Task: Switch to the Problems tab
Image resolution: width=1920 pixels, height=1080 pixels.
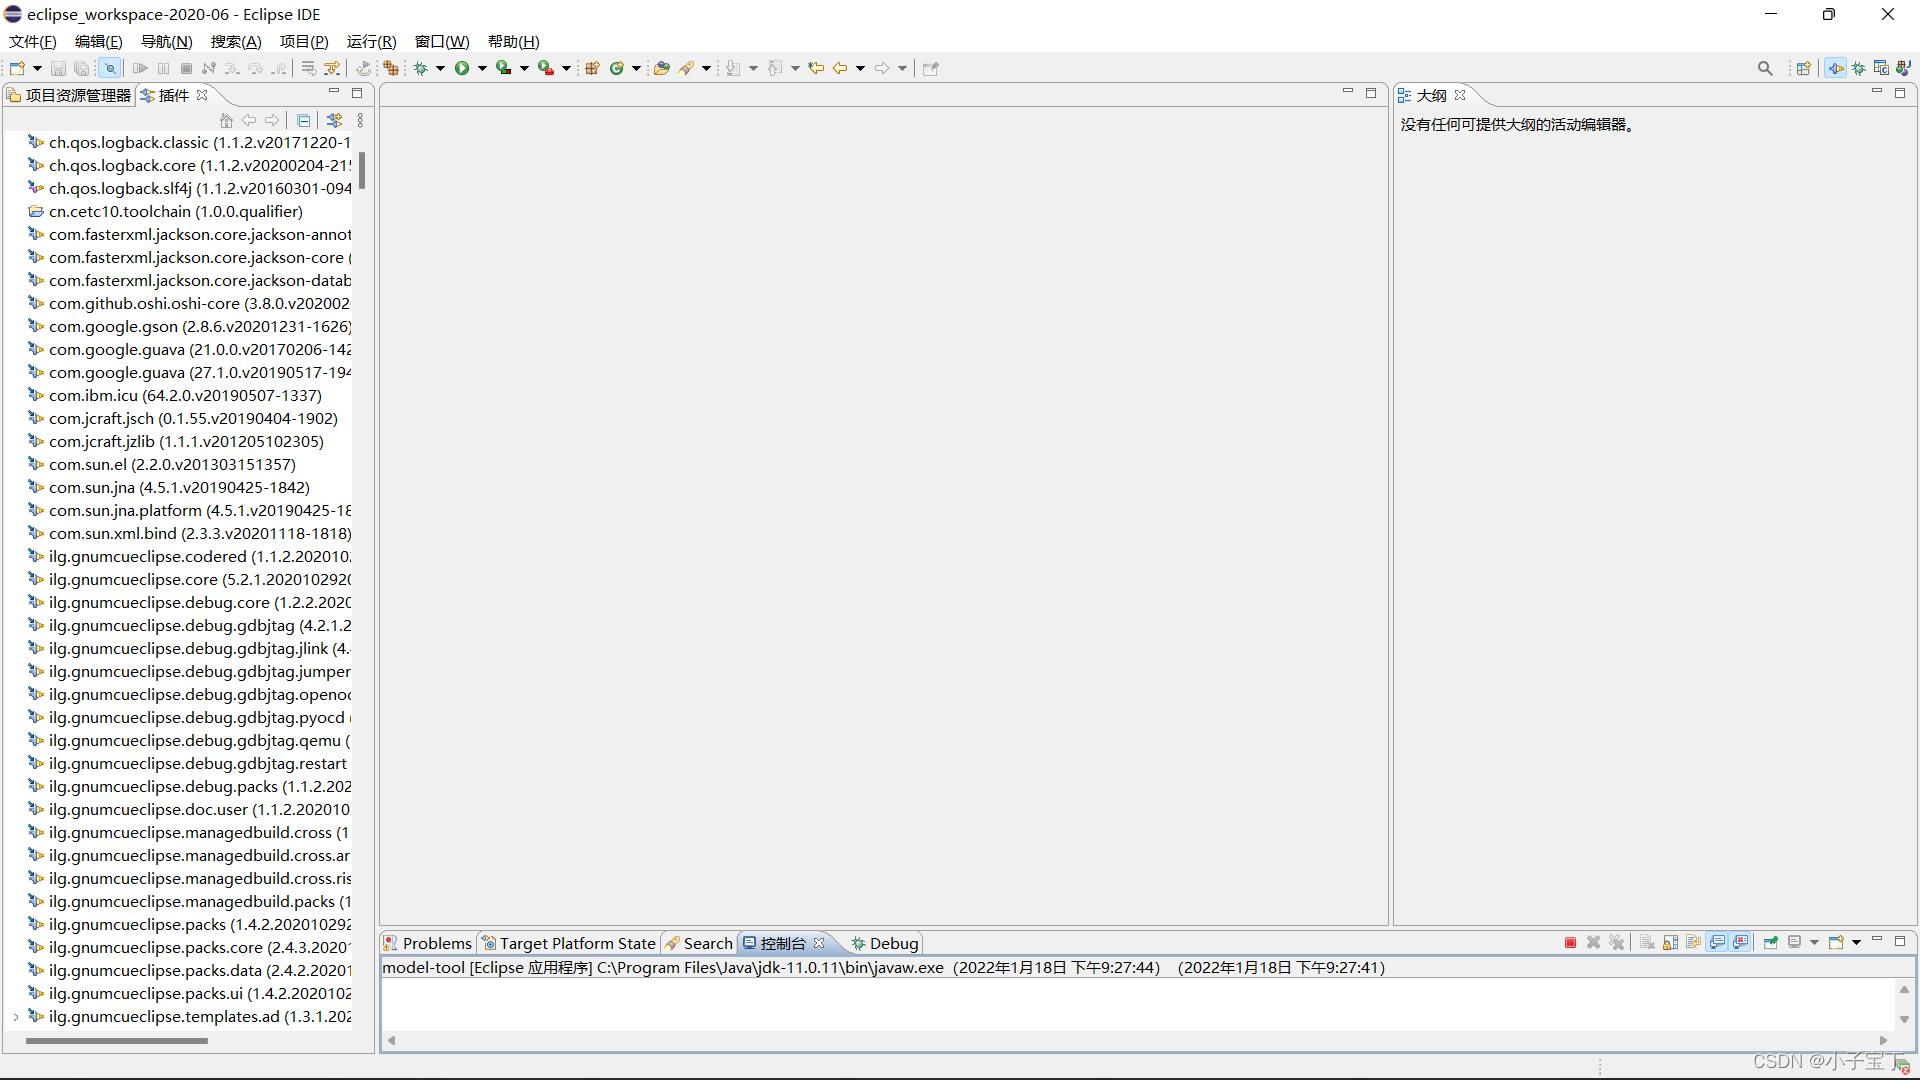Action: (427, 943)
